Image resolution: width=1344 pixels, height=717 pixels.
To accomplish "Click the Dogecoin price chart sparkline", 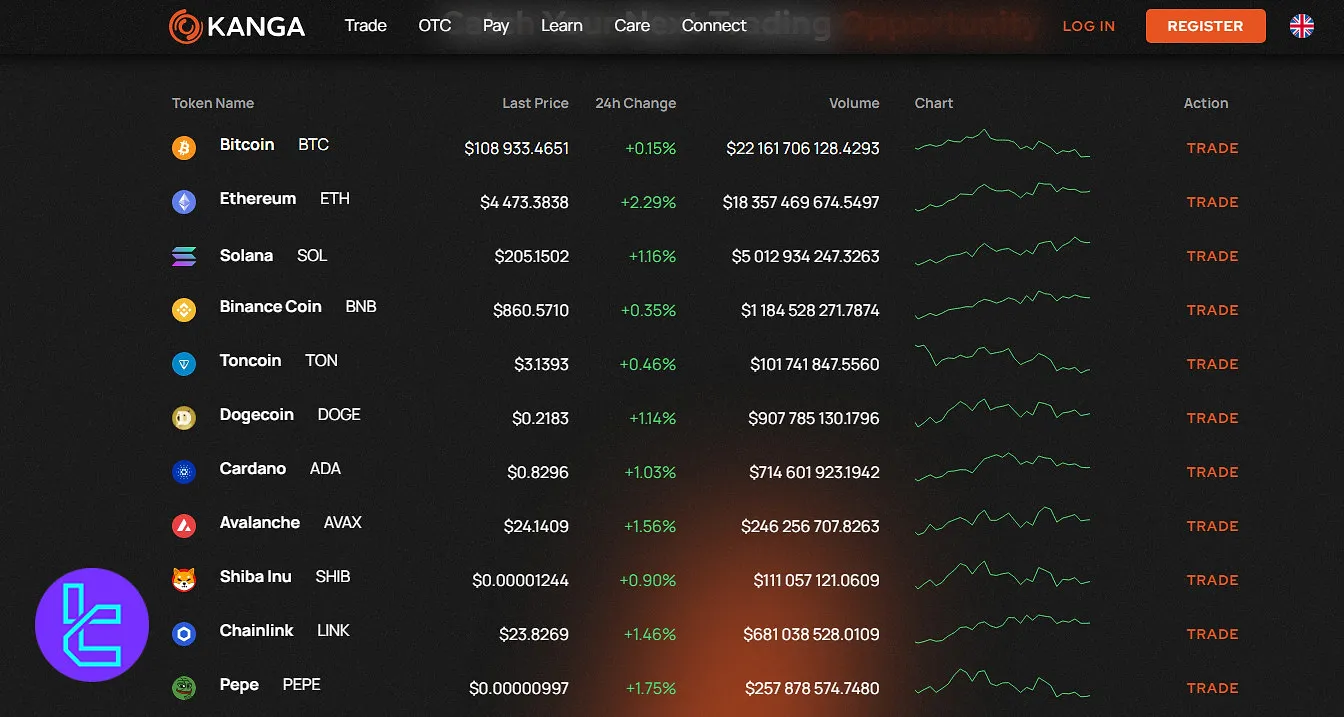I will click(x=1002, y=412).
